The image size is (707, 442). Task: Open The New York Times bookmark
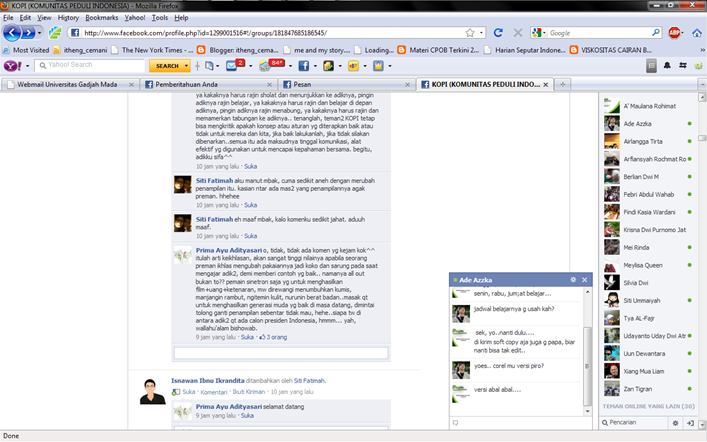152,50
